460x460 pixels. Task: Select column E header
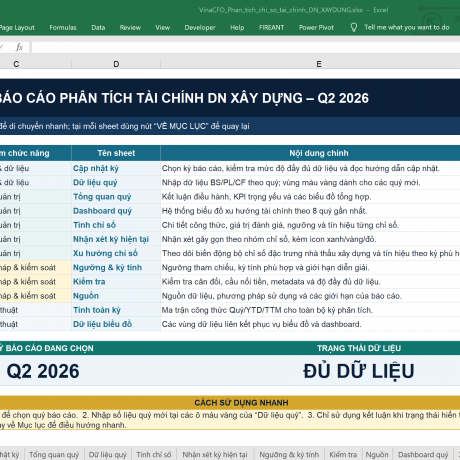319,64
